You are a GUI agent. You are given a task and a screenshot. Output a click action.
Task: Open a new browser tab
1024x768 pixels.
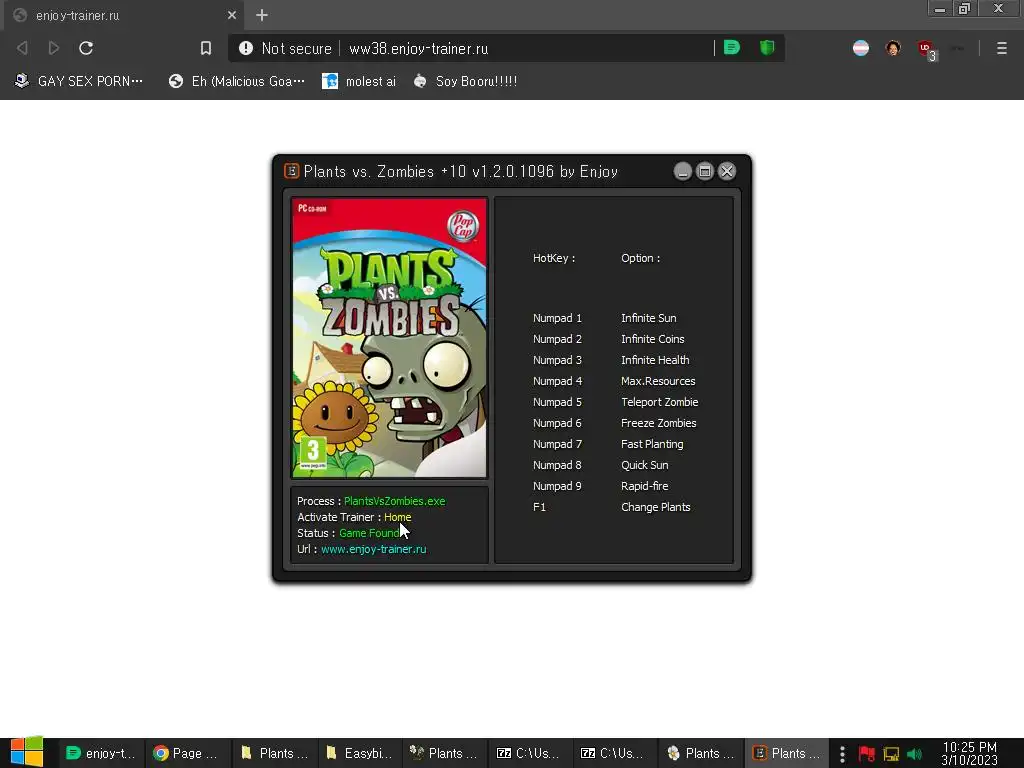coord(262,15)
